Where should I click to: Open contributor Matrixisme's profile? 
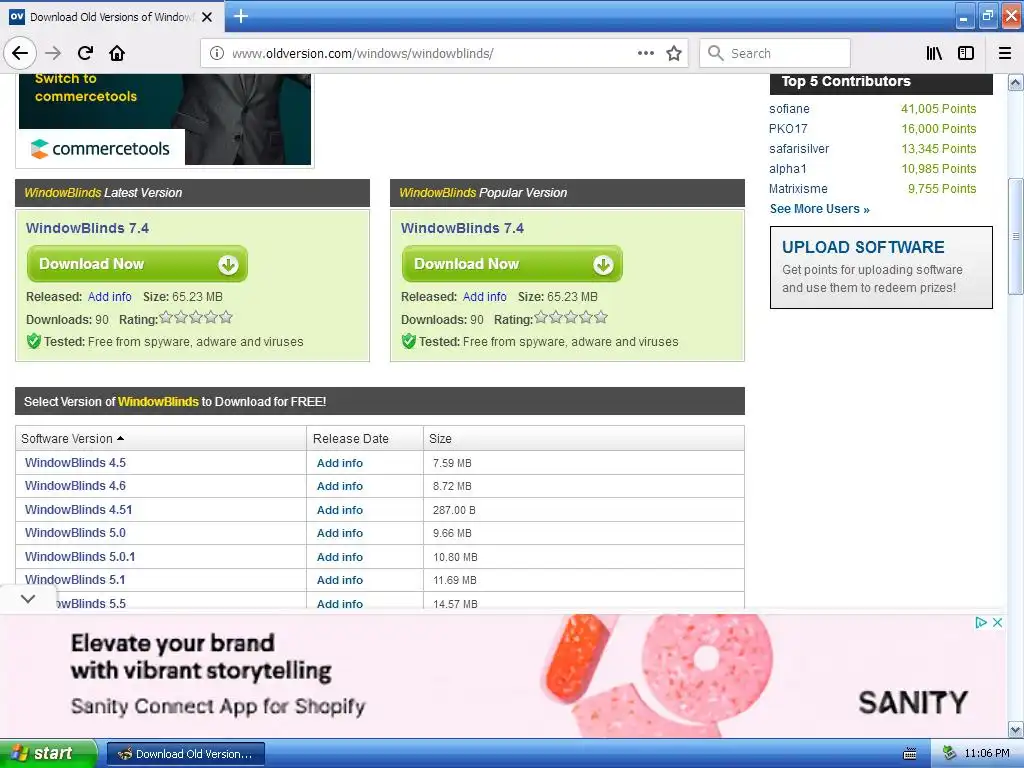[x=798, y=189]
